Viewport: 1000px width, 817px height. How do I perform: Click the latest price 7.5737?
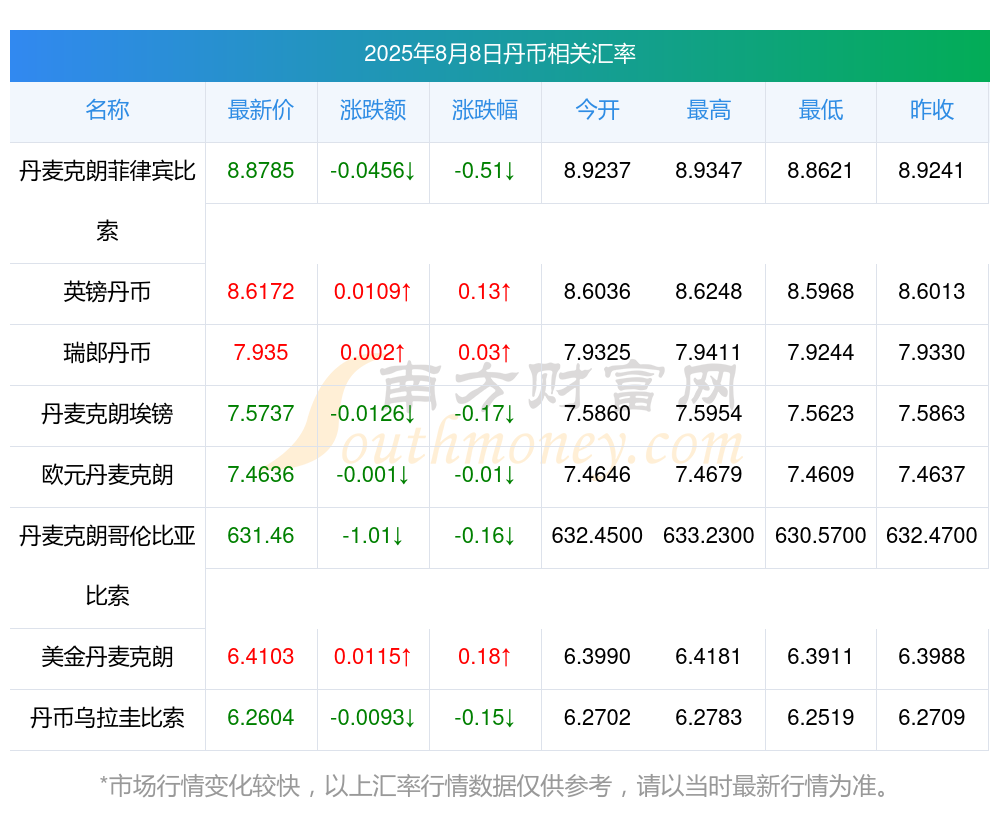click(261, 414)
